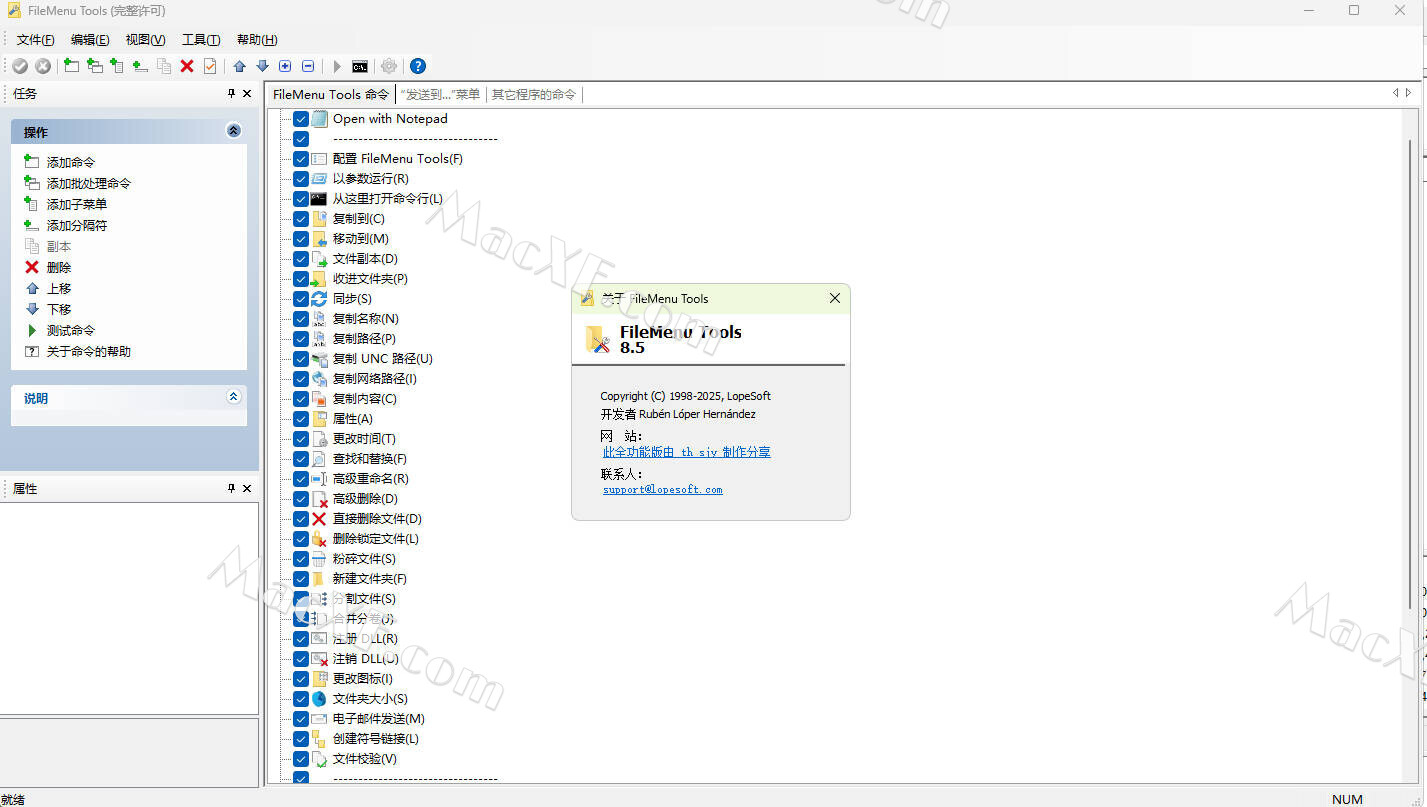Click the Collapse all minus toolbar icon
Viewport: 1427px width, 807px height.
(308, 66)
